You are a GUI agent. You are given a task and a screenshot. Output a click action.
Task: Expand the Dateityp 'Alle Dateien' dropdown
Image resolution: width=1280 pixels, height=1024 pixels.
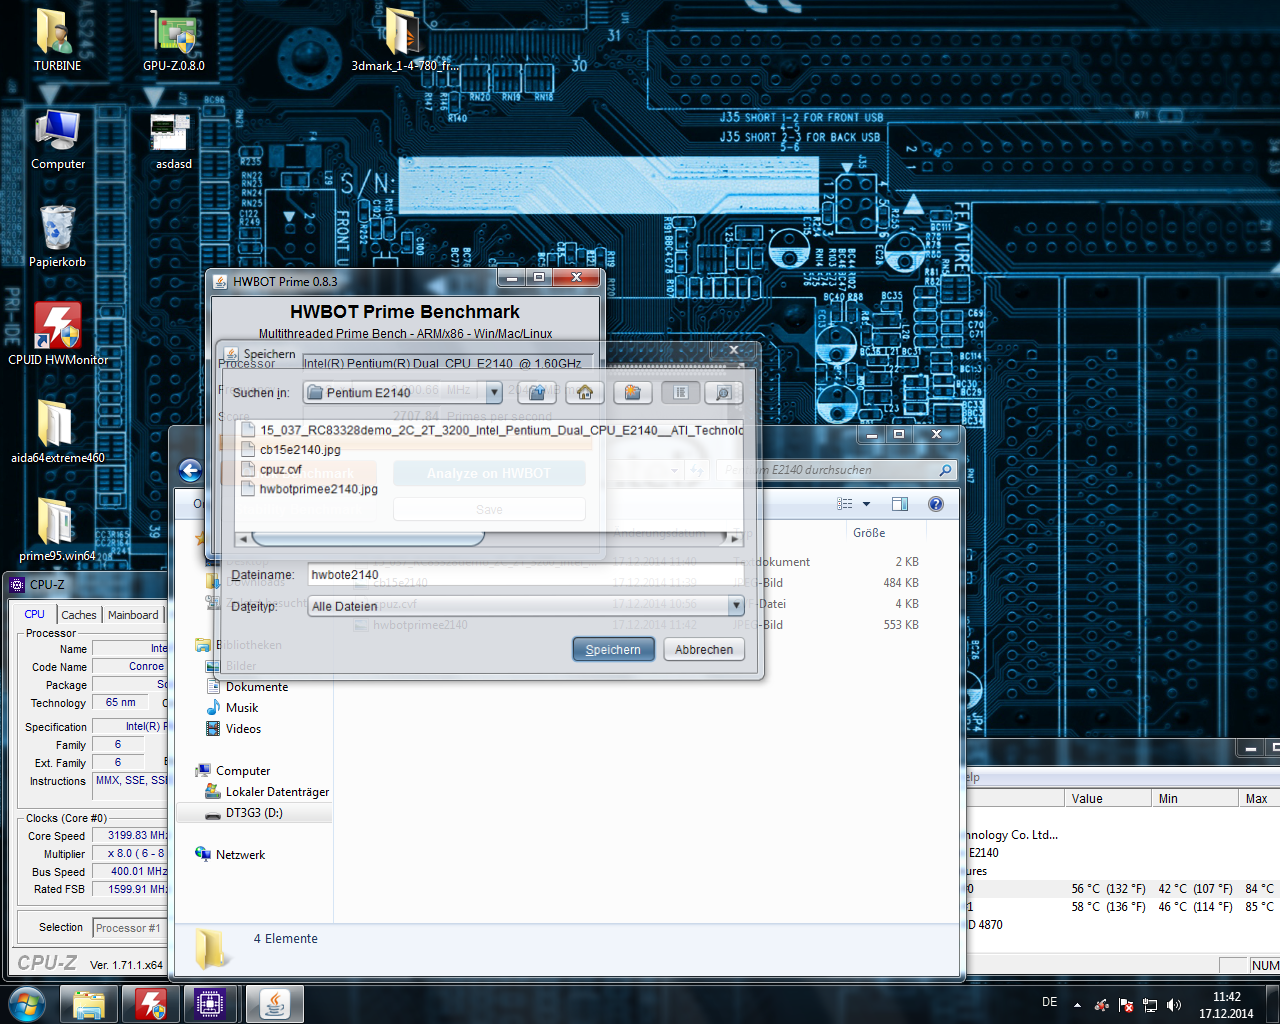pos(736,606)
